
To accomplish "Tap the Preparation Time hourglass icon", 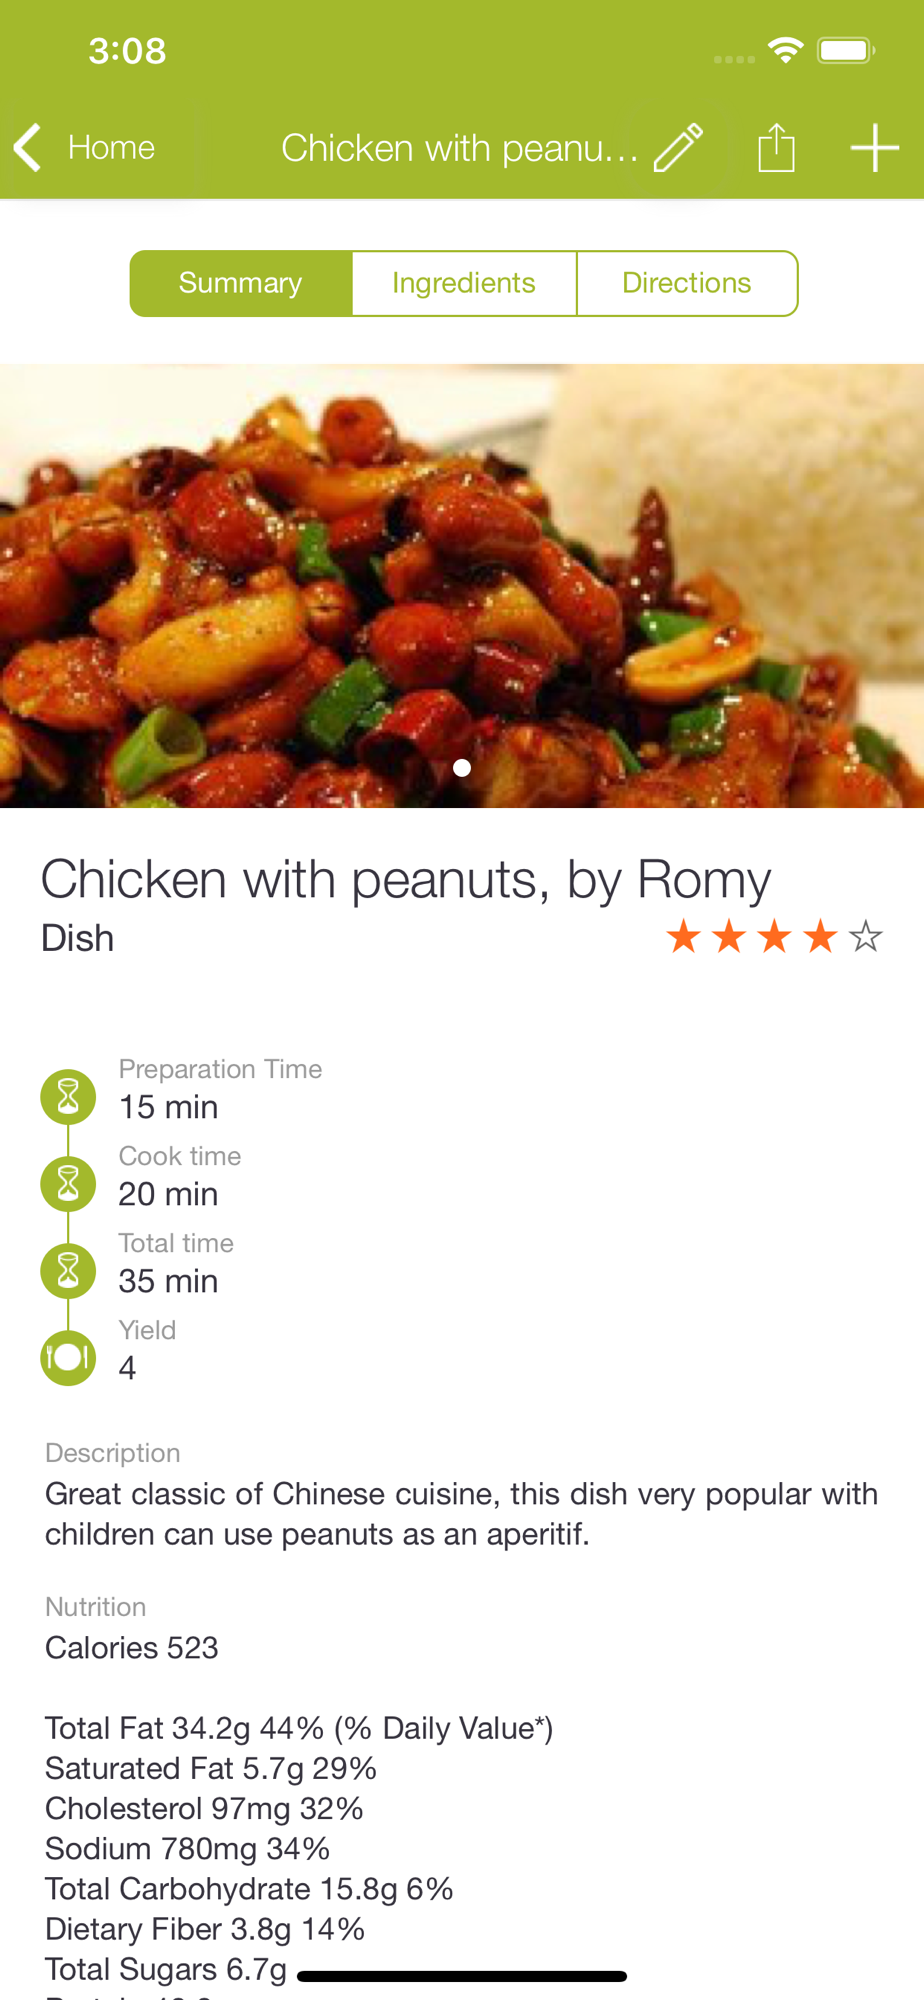I will 68,1097.
